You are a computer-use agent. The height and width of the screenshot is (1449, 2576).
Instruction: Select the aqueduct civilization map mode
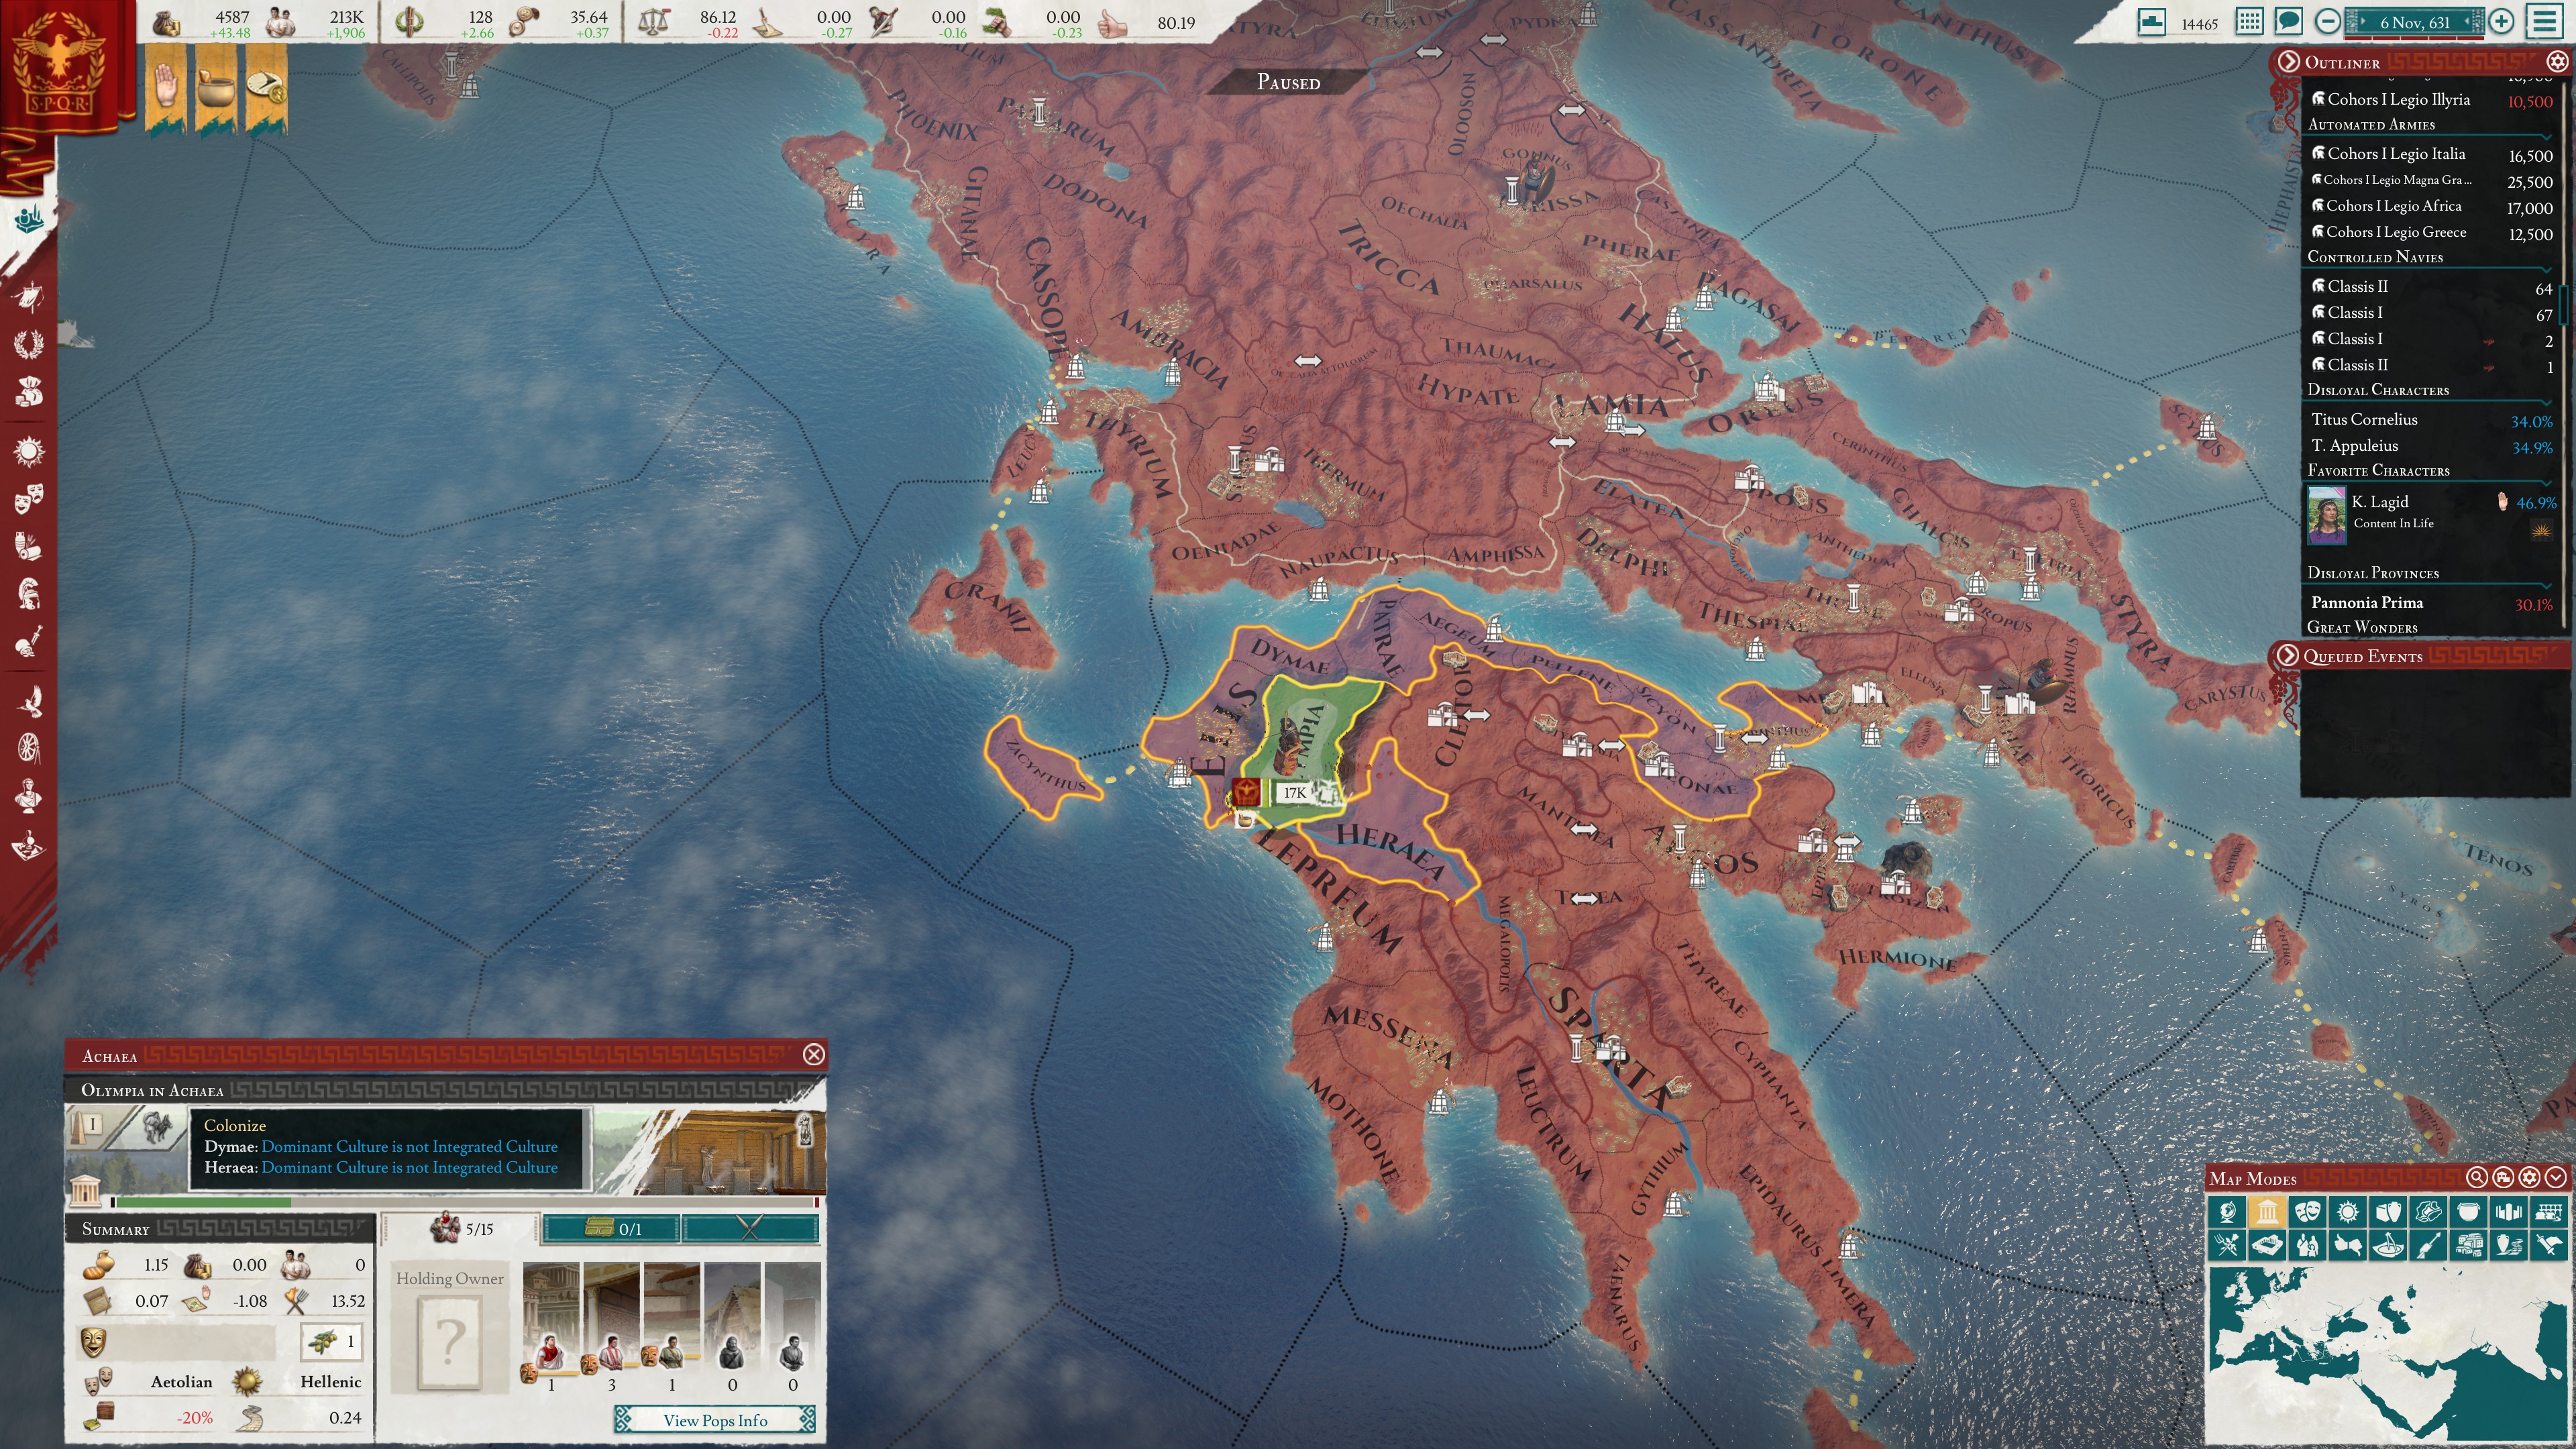pyautogui.click(x=2548, y=1212)
